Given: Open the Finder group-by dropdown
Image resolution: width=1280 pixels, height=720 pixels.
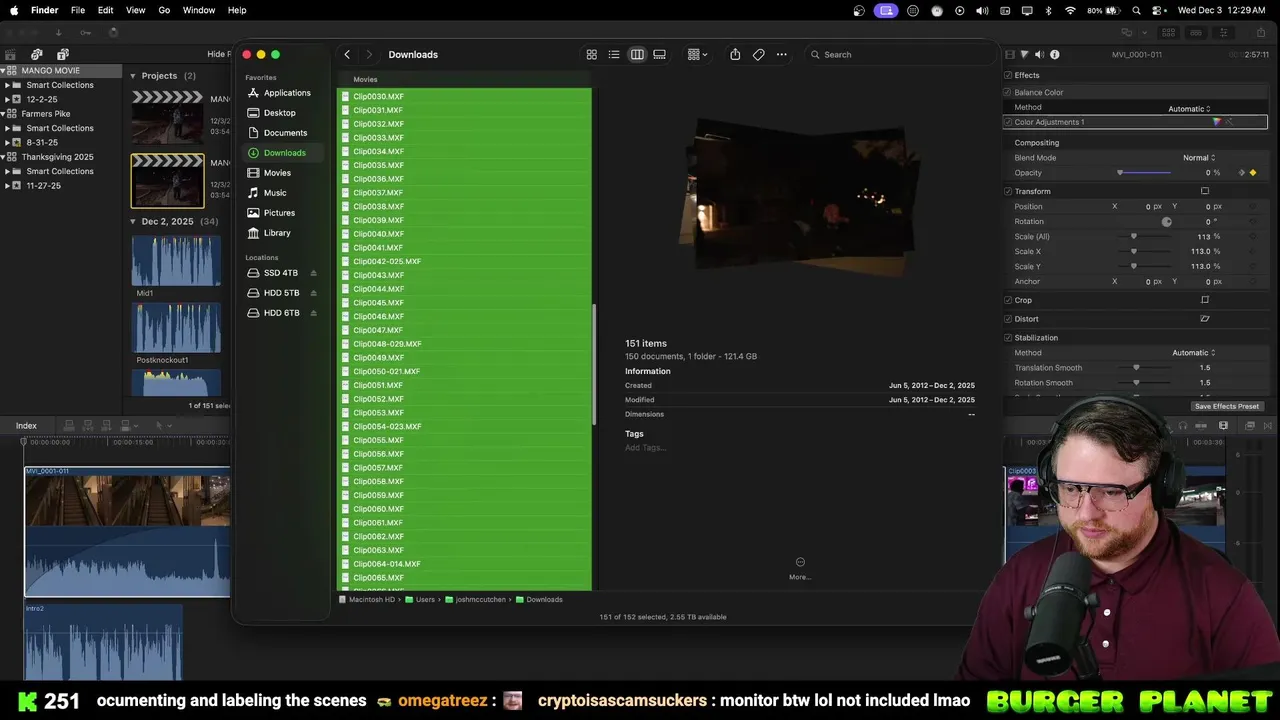Looking at the screenshot, I should (x=698, y=55).
